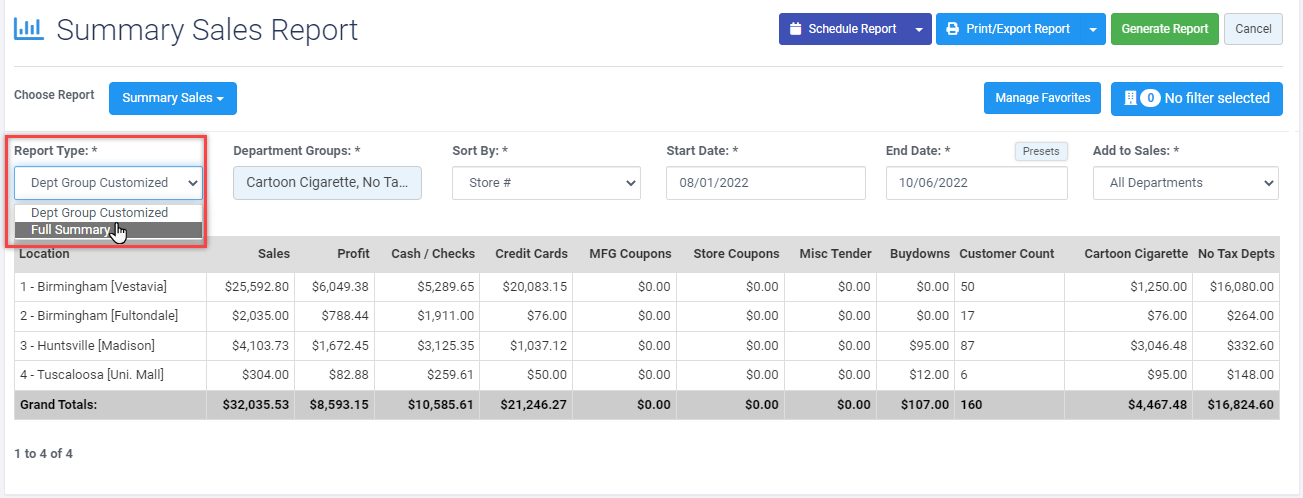Screen dimensions: 1303x498
Task: Click the Grand Totals label
Action: coord(59,405)
